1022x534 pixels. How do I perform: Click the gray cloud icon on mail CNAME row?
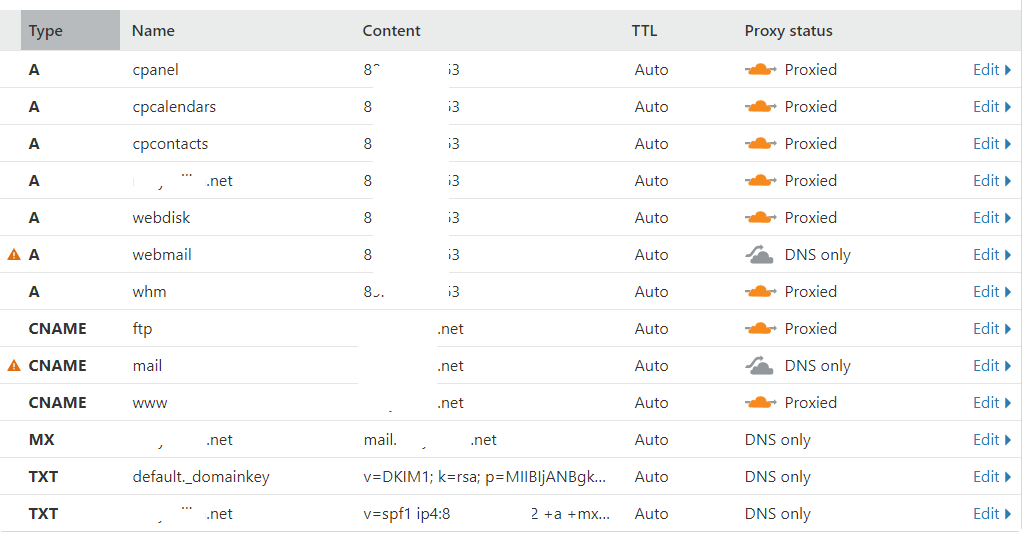(759, 365)
